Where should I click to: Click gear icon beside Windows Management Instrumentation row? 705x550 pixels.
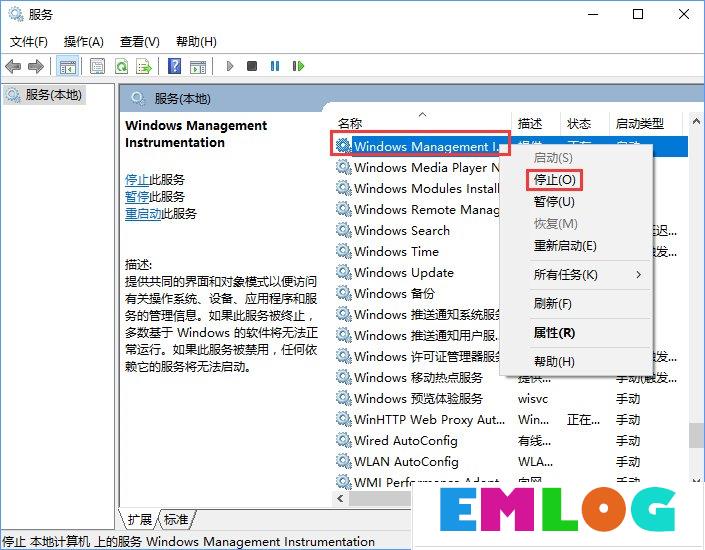(x=344, y=146)
